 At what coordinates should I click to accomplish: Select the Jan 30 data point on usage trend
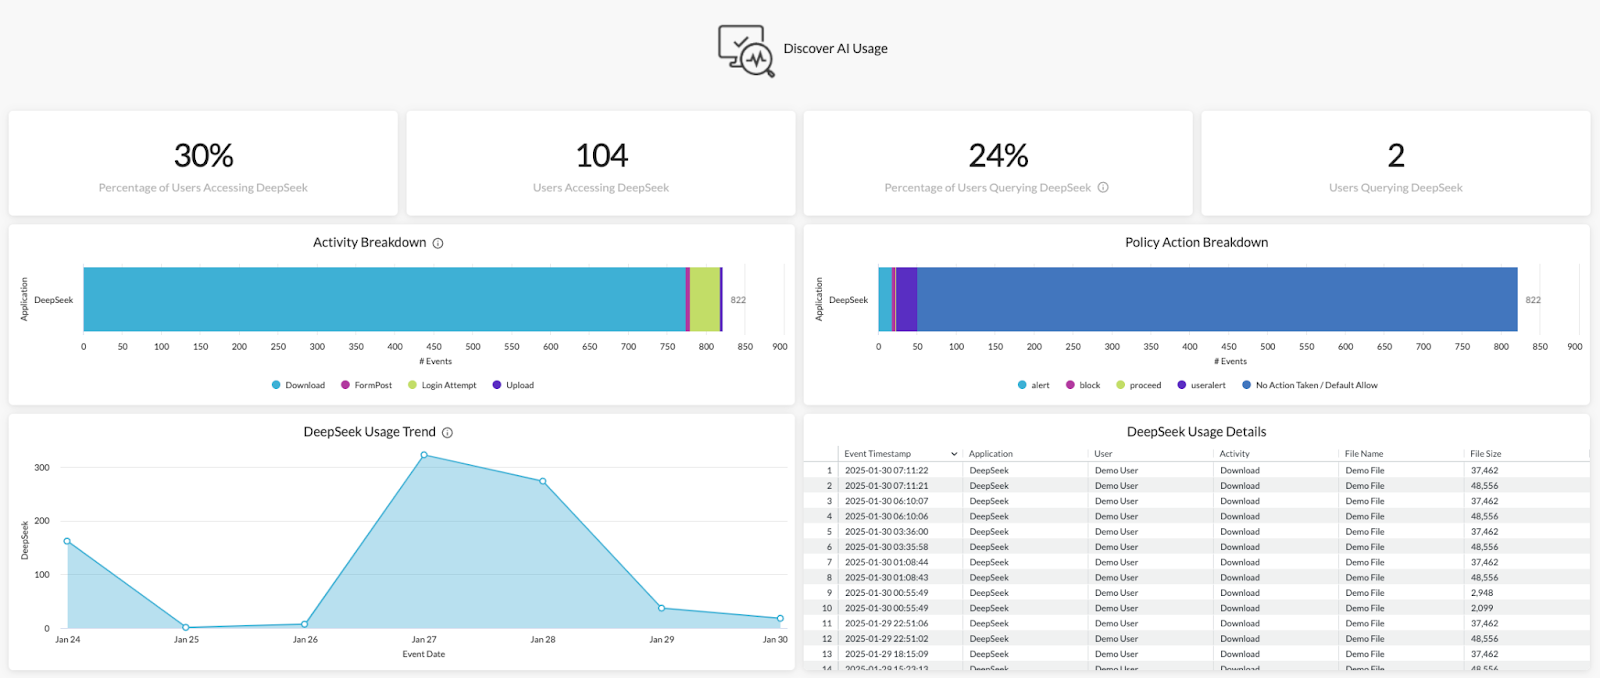(x=780, y=618)
